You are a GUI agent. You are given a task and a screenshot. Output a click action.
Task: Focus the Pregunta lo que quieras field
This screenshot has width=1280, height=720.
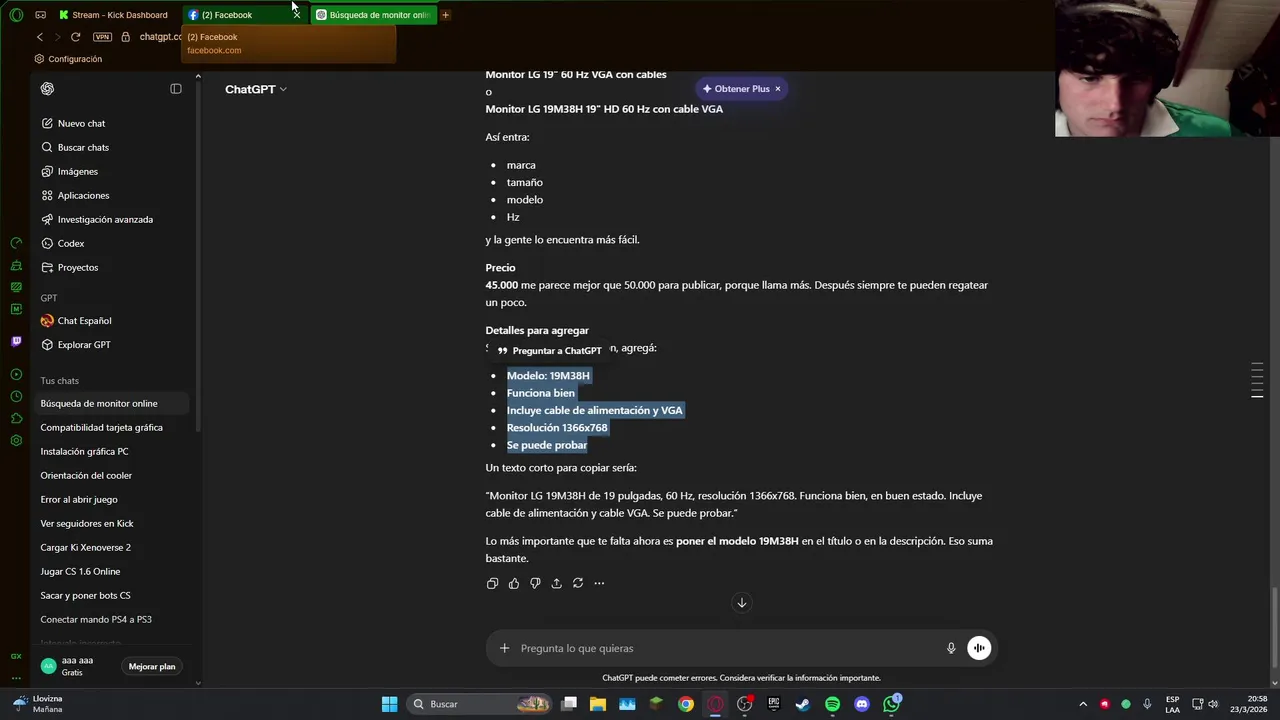coord(727,648)
